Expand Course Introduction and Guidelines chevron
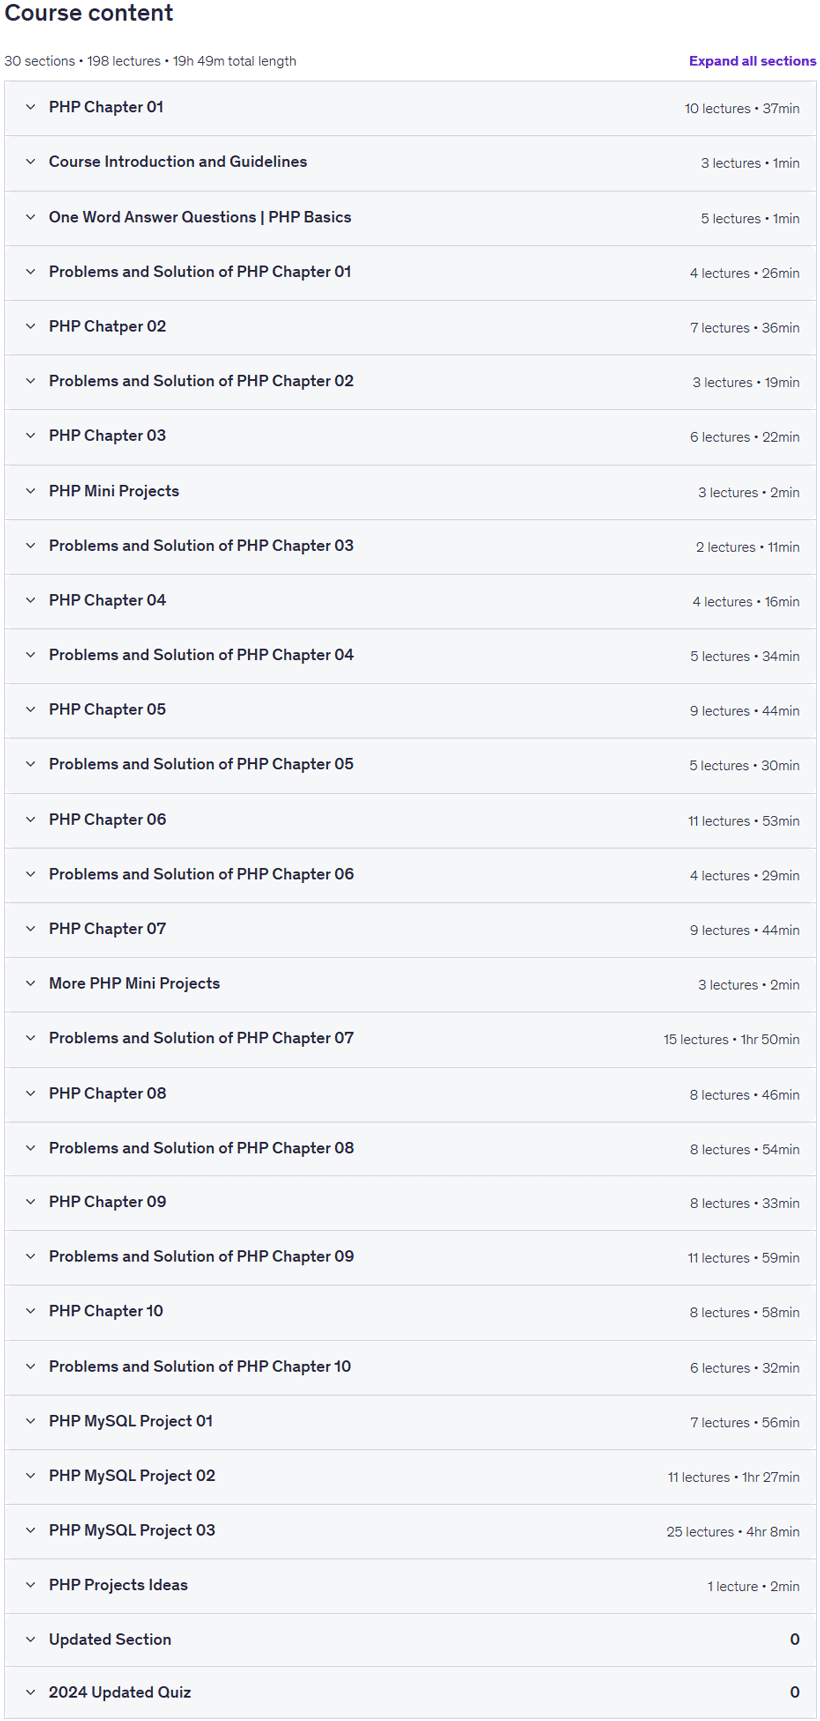This screenshot has height=1721, width=820. [31, 162]
